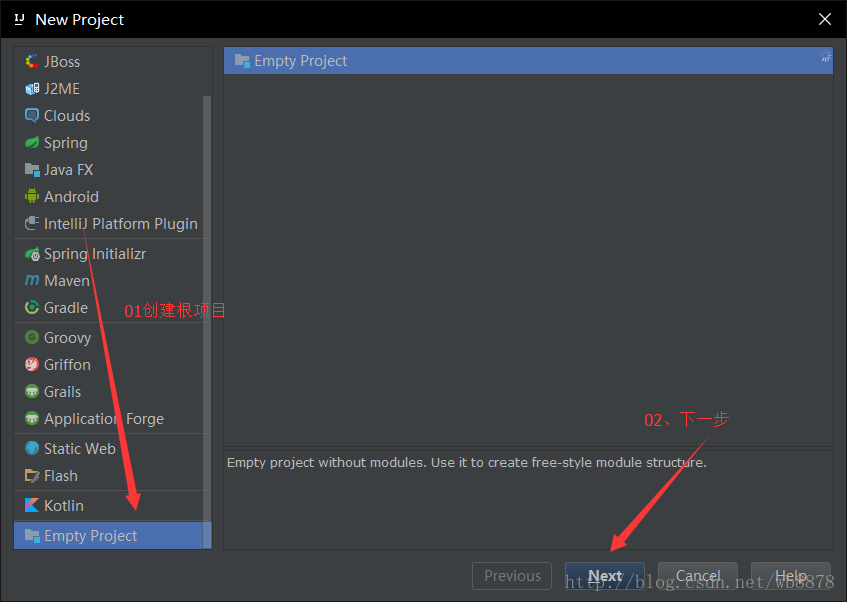Select Griffon project type
Viewport: 847px width, 602px height.
point(109,364)
